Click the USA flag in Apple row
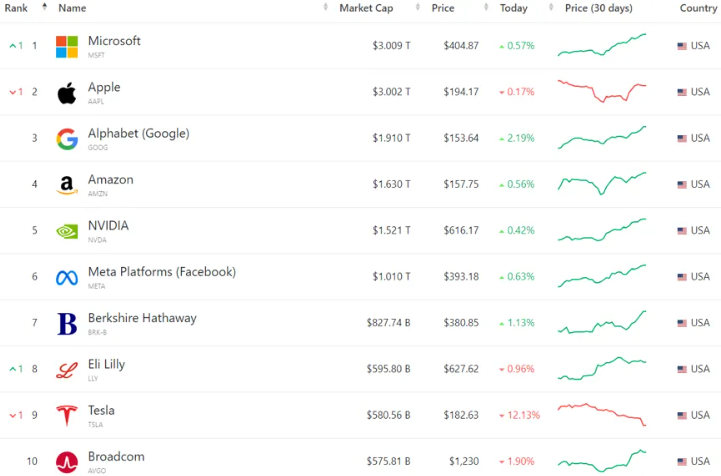 pos(682,92)
